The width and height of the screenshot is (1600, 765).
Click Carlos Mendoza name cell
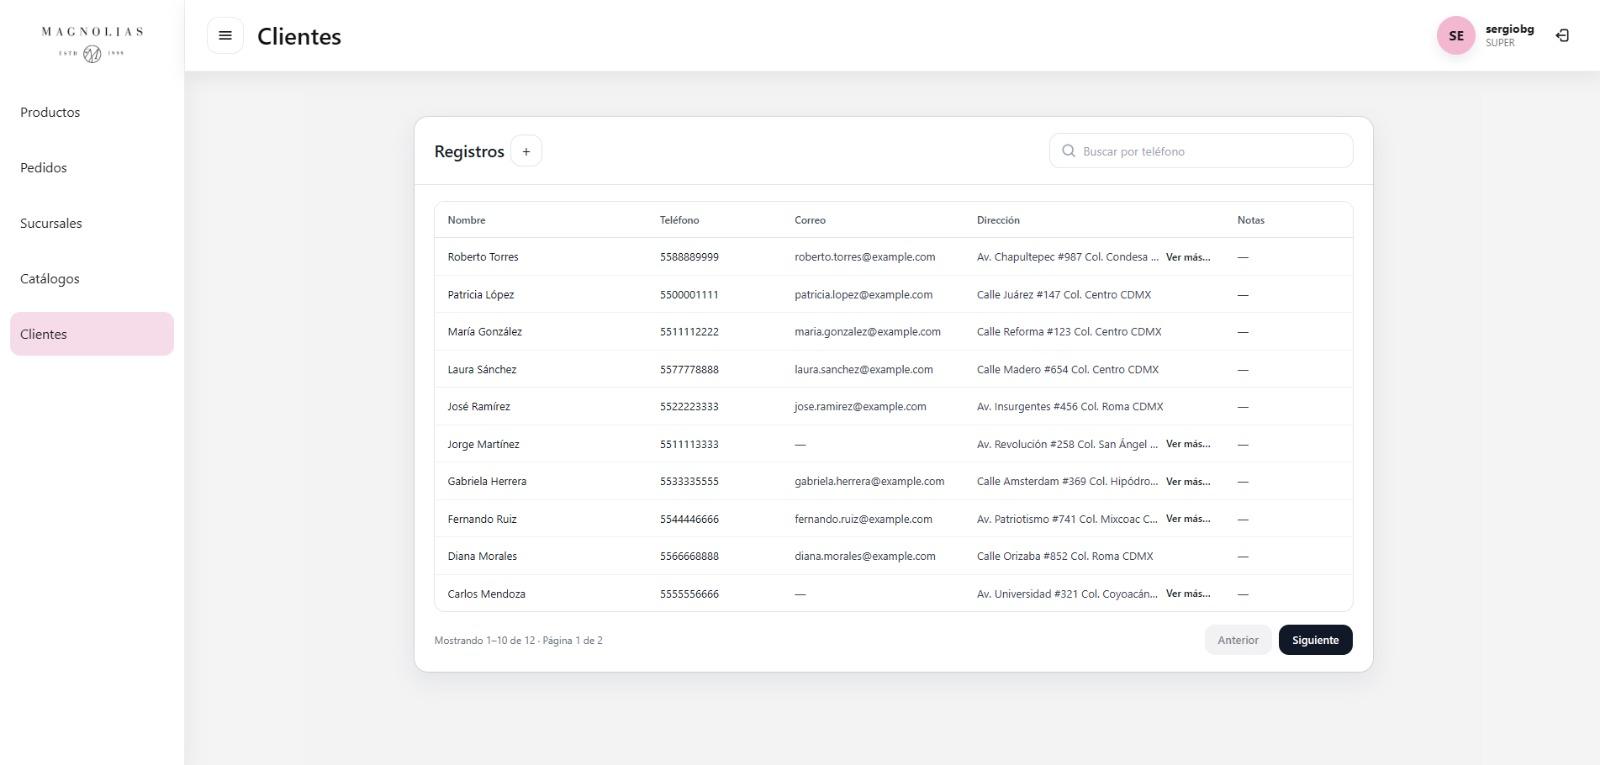point(486,594)
